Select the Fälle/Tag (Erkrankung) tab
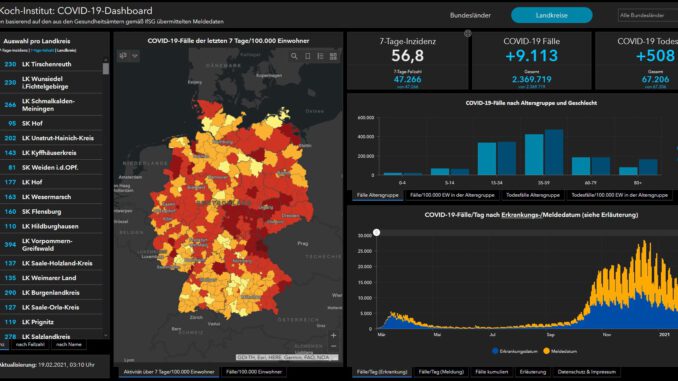678x381 pixels. coord(382,372)
